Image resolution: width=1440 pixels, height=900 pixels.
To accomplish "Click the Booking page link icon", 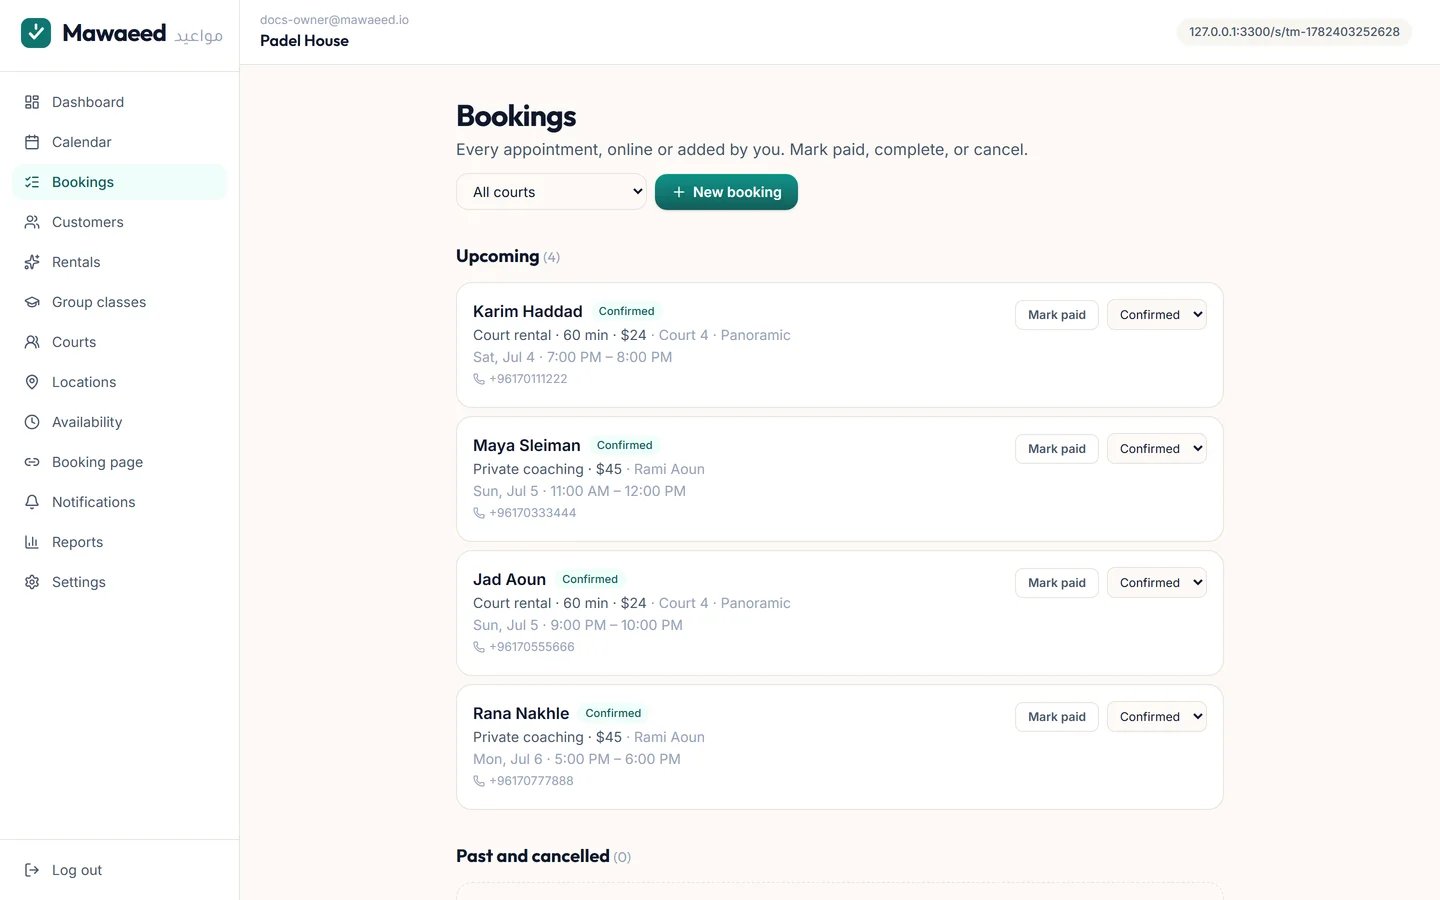I will [x=32, y=462].
